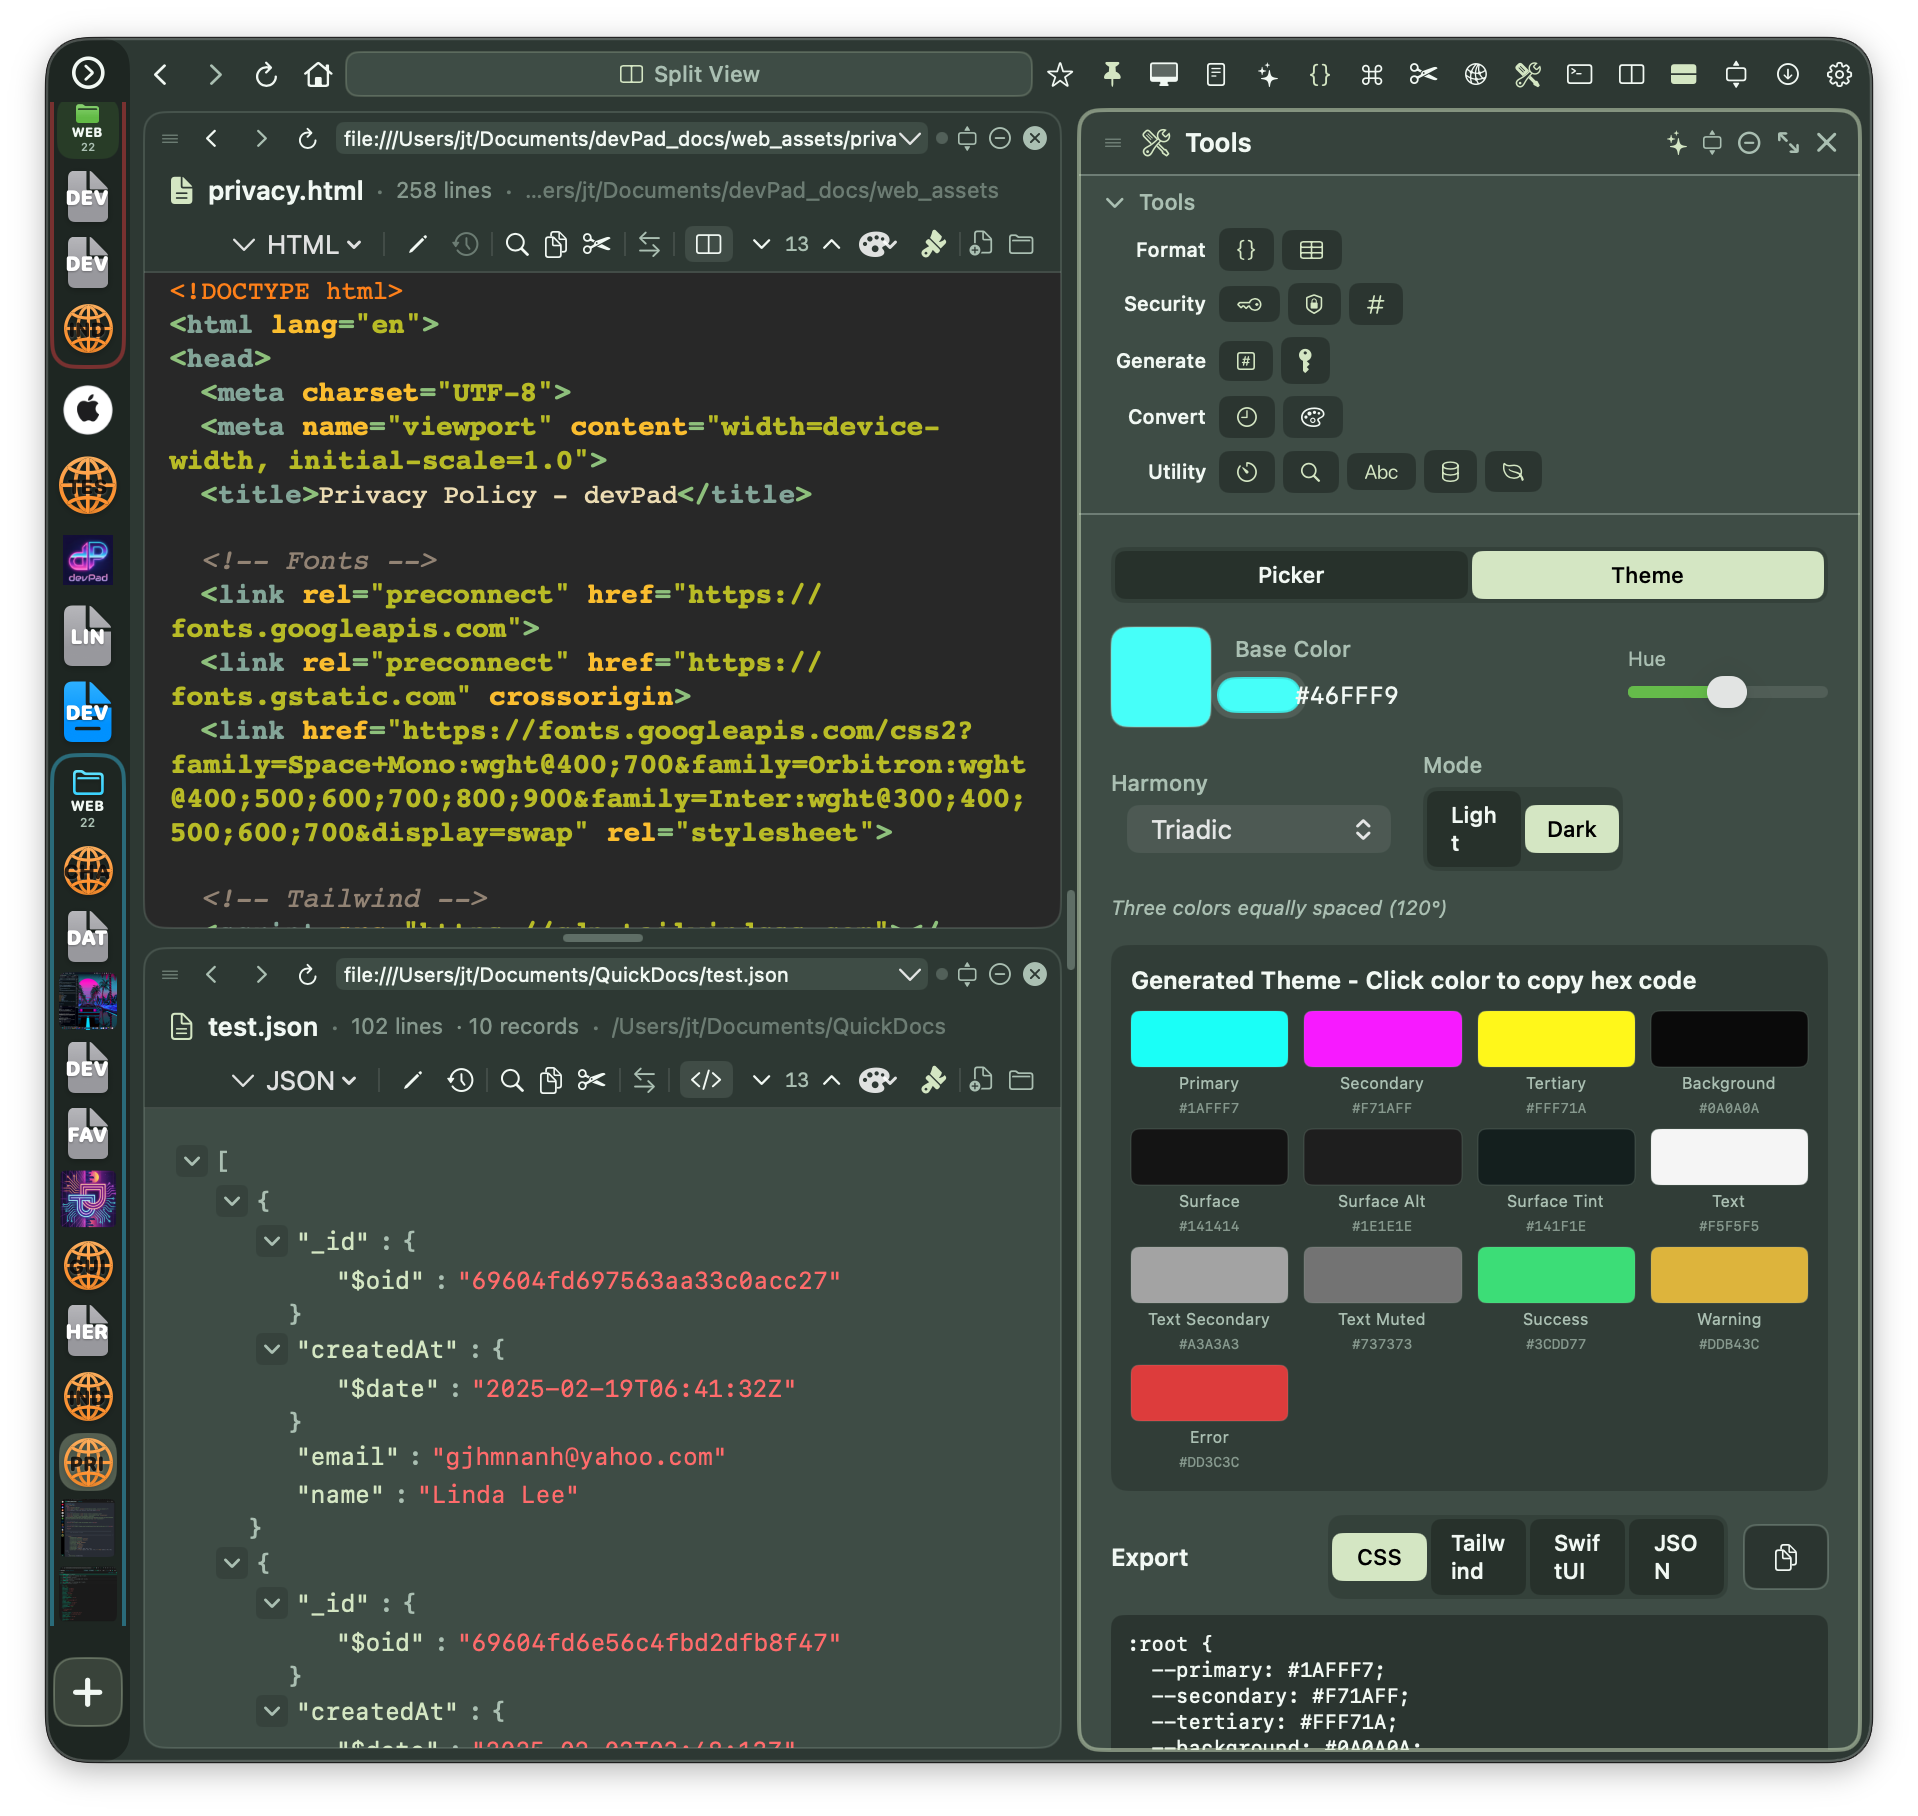Enable Dark mode in the Theme generator
The width and height of the screenshot is (1918, 1816).
pos(1570,828)
